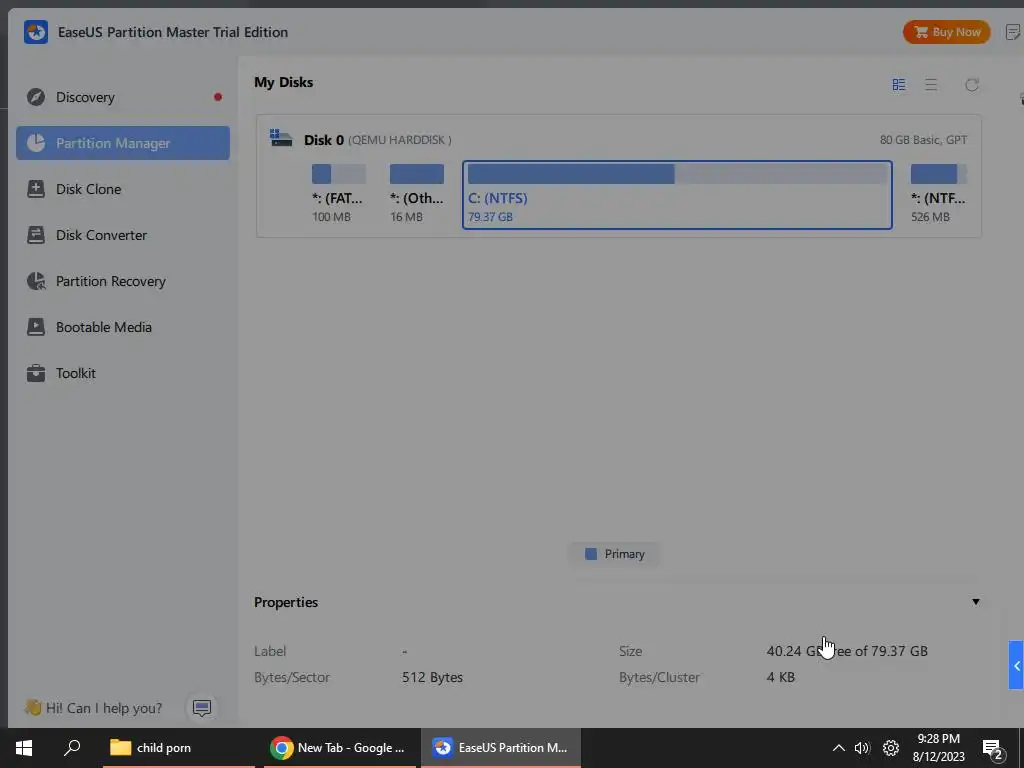Screen dimensions: 1024x768
Task: Click the '80 GB Basic, GPT' text
Action: (x=923, y=140)
